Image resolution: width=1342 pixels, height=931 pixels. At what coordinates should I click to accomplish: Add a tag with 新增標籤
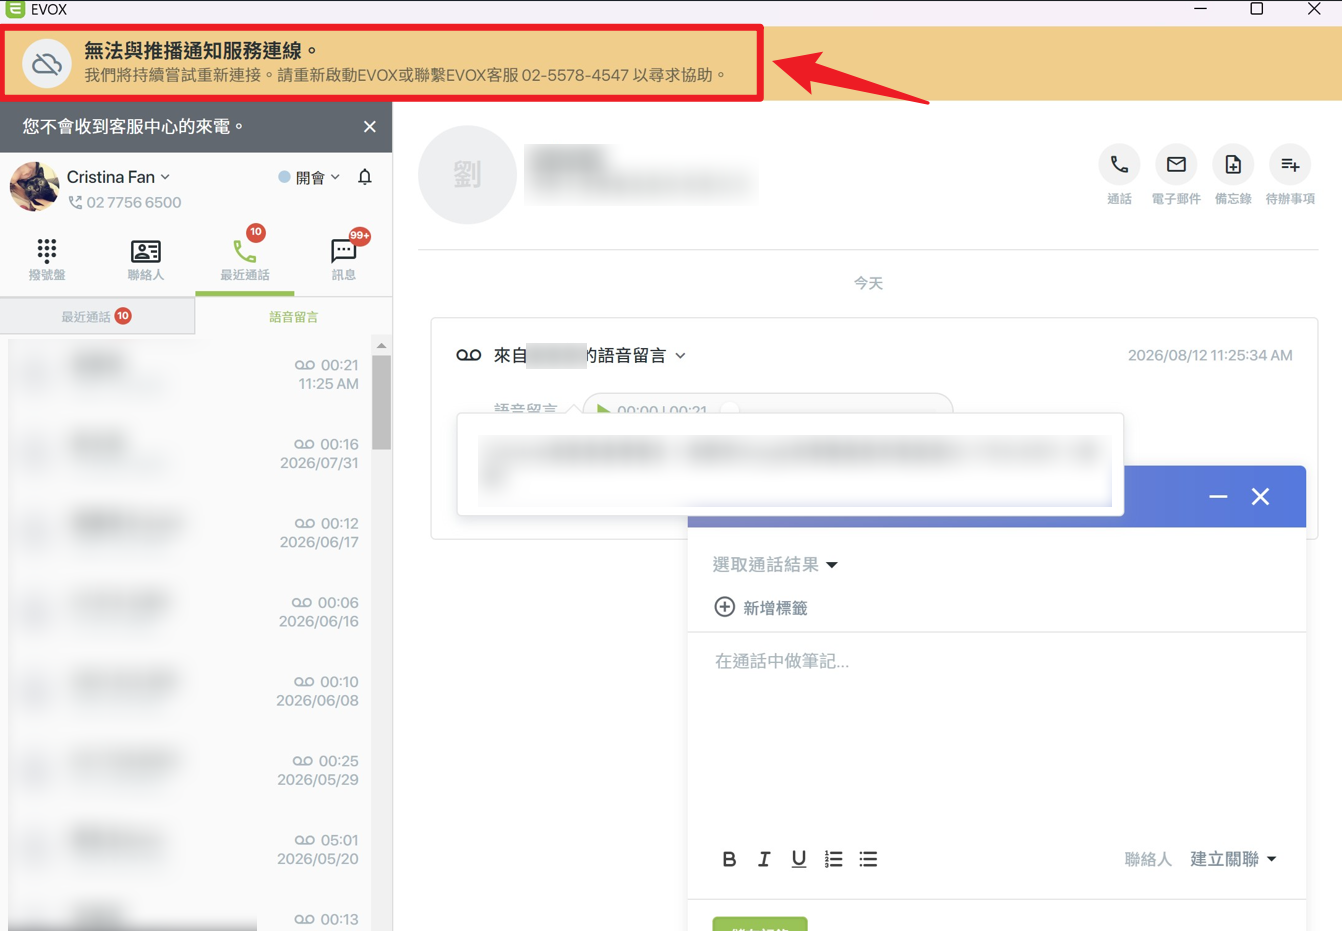point(761,608)
